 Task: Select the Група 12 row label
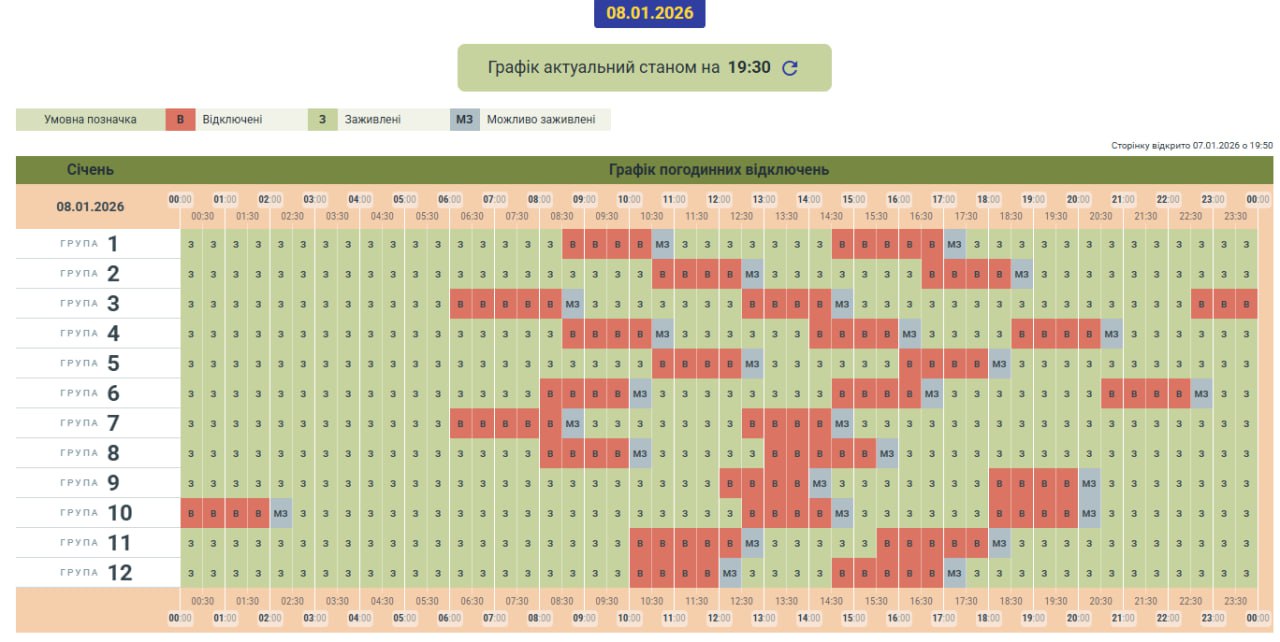[90, 573]
